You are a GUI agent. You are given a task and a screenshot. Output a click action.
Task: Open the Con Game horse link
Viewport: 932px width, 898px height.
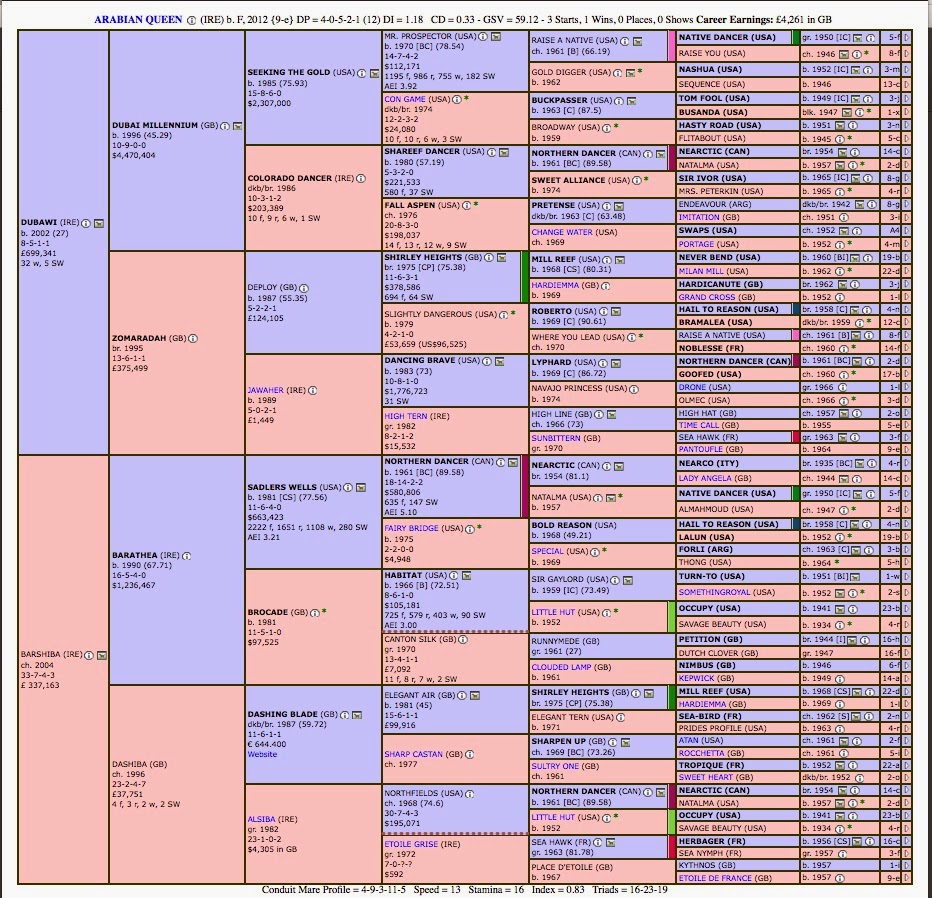tap(404, 99)
